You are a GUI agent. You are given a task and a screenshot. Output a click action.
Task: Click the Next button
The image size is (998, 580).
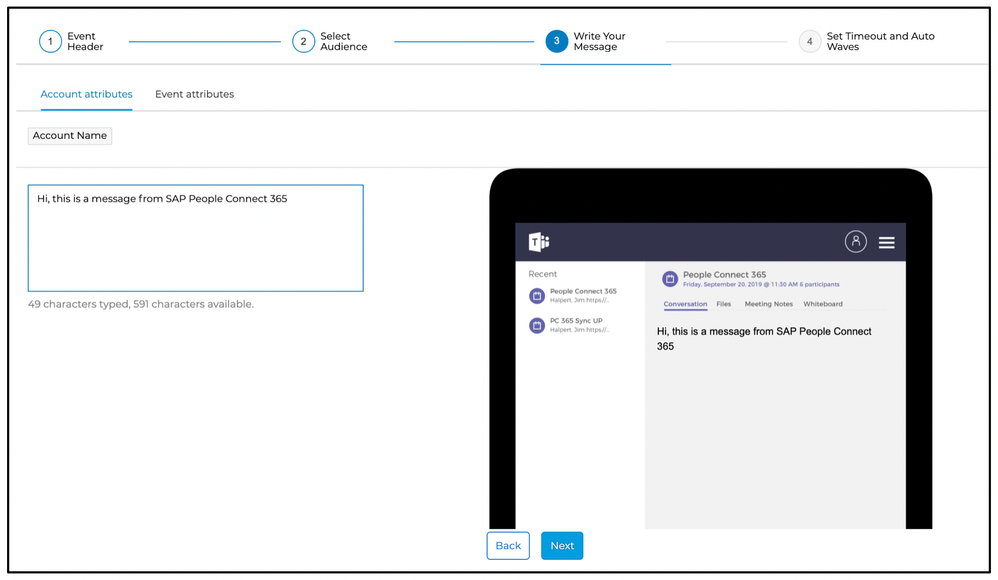point(562,546)
